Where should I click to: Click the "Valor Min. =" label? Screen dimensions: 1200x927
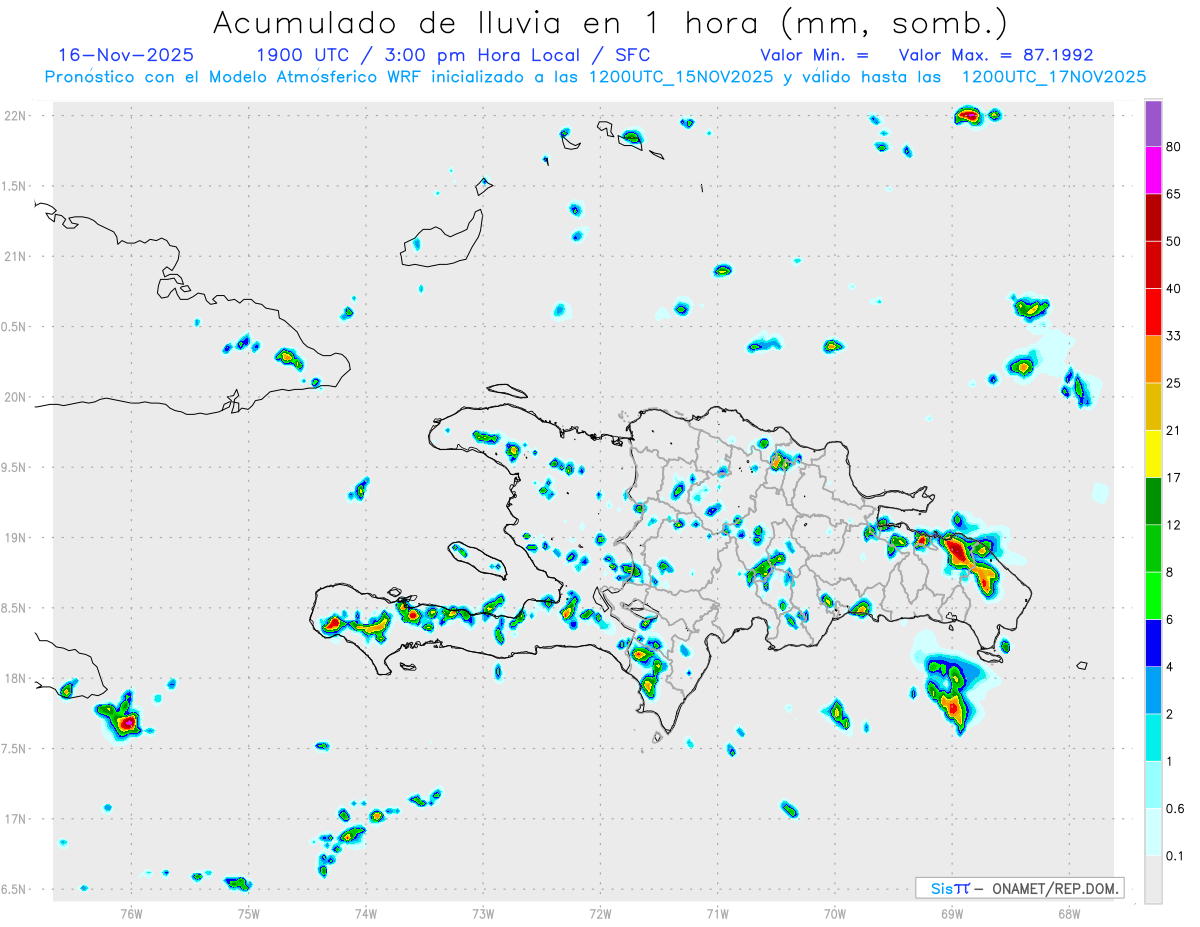pyautogui.click(x=814, y=55)
